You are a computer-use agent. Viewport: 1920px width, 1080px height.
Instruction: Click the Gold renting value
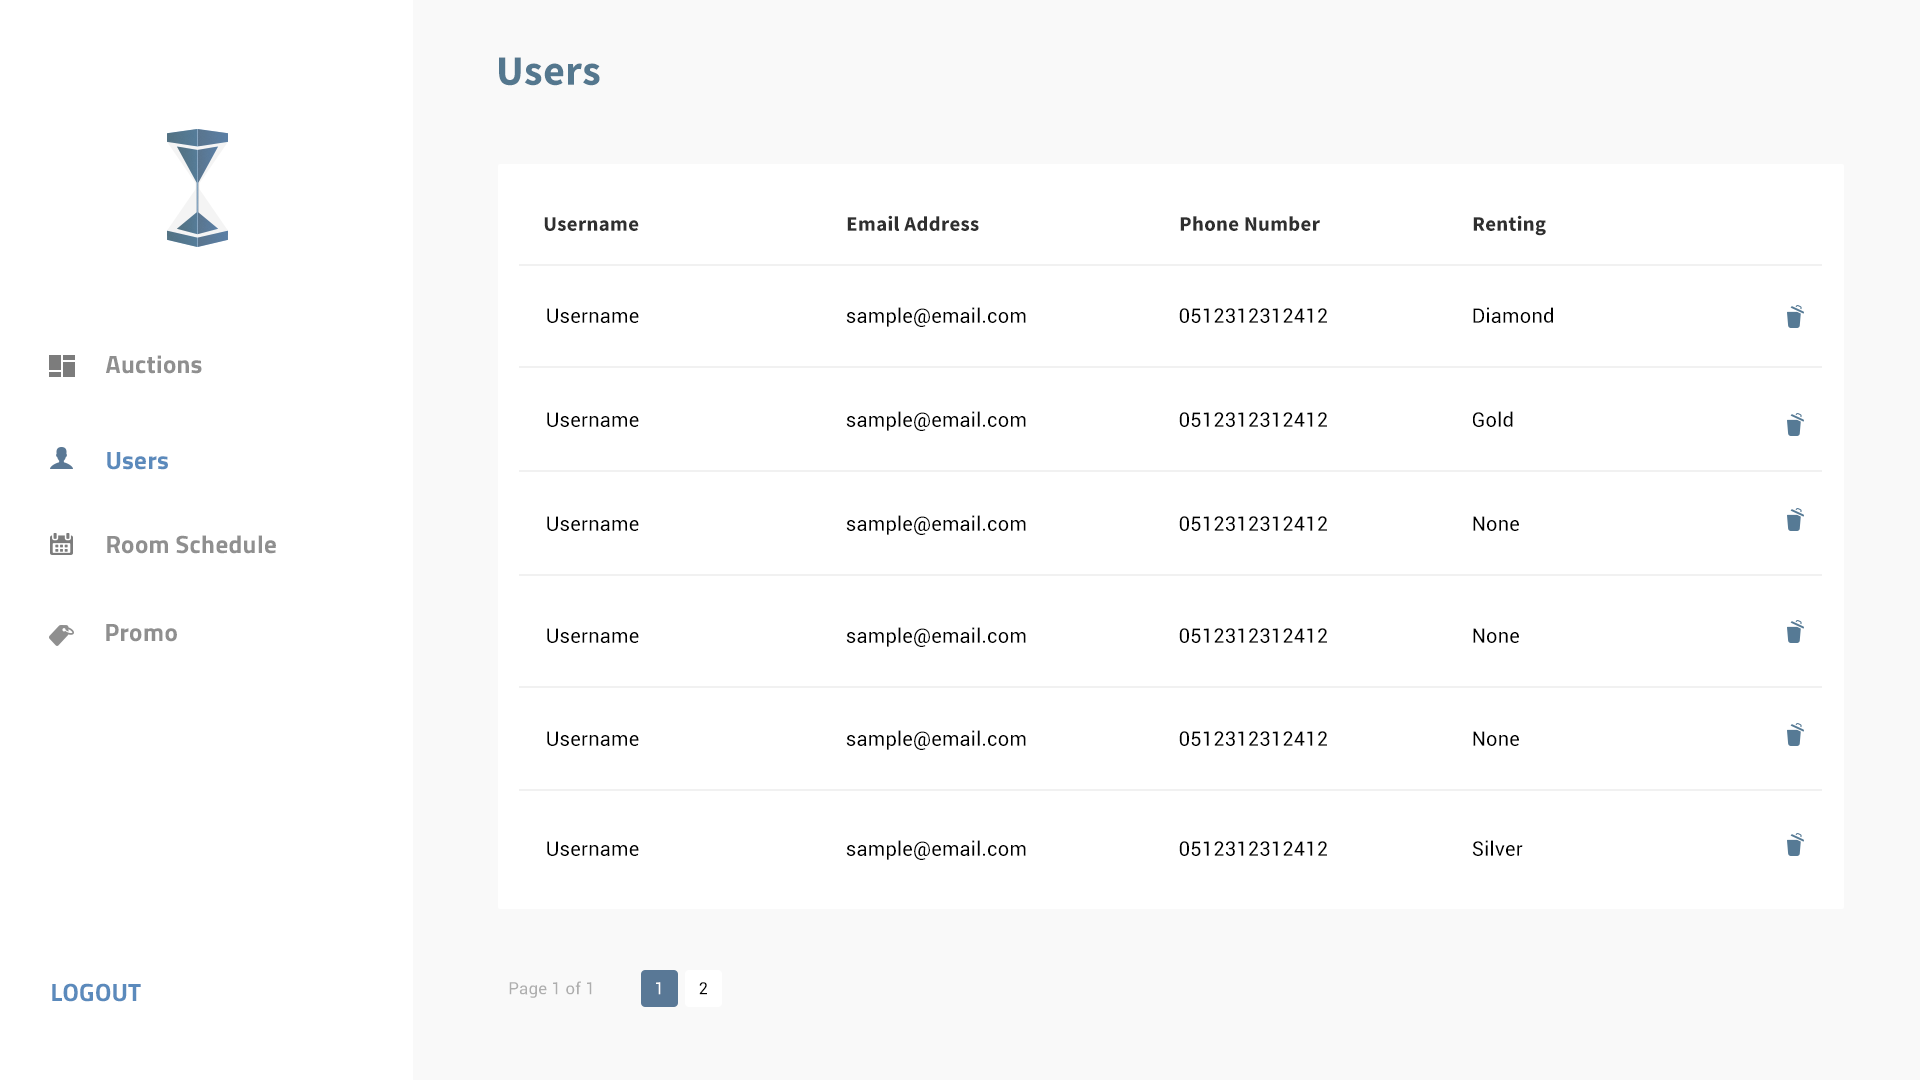coord(1493,420)
